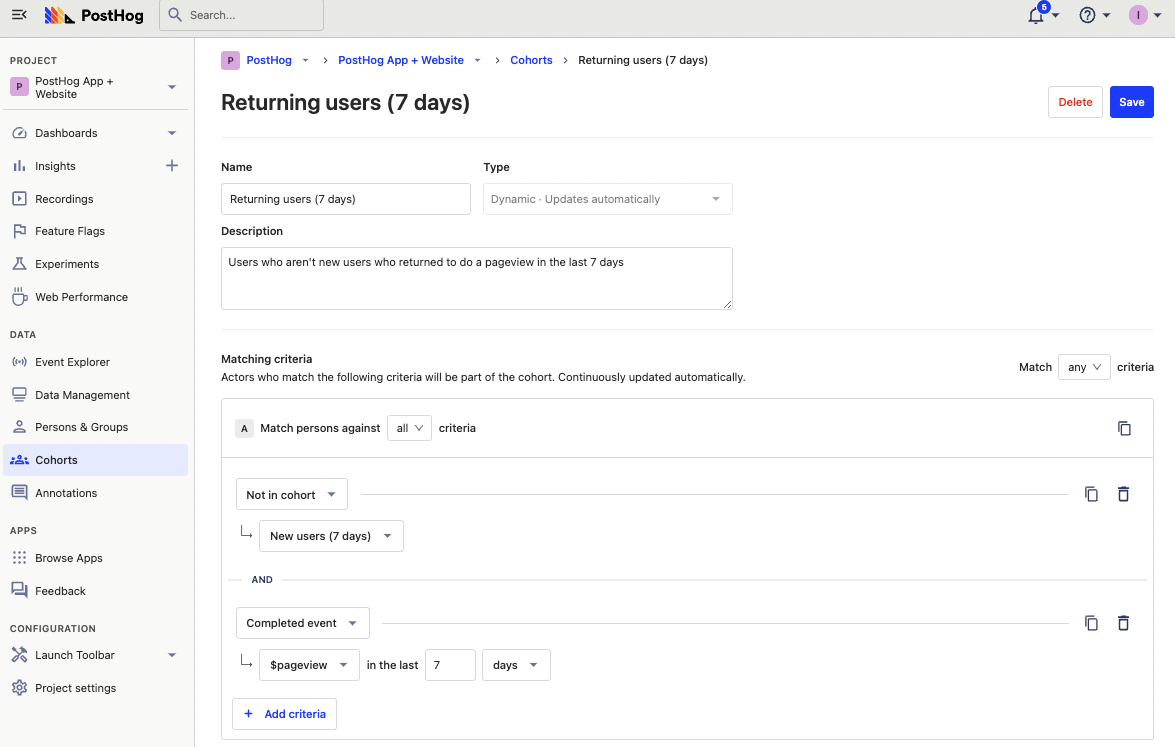Collapse the sidebar with the hamburger icon
Screen dimensions: 1175x747
[19, 15]
